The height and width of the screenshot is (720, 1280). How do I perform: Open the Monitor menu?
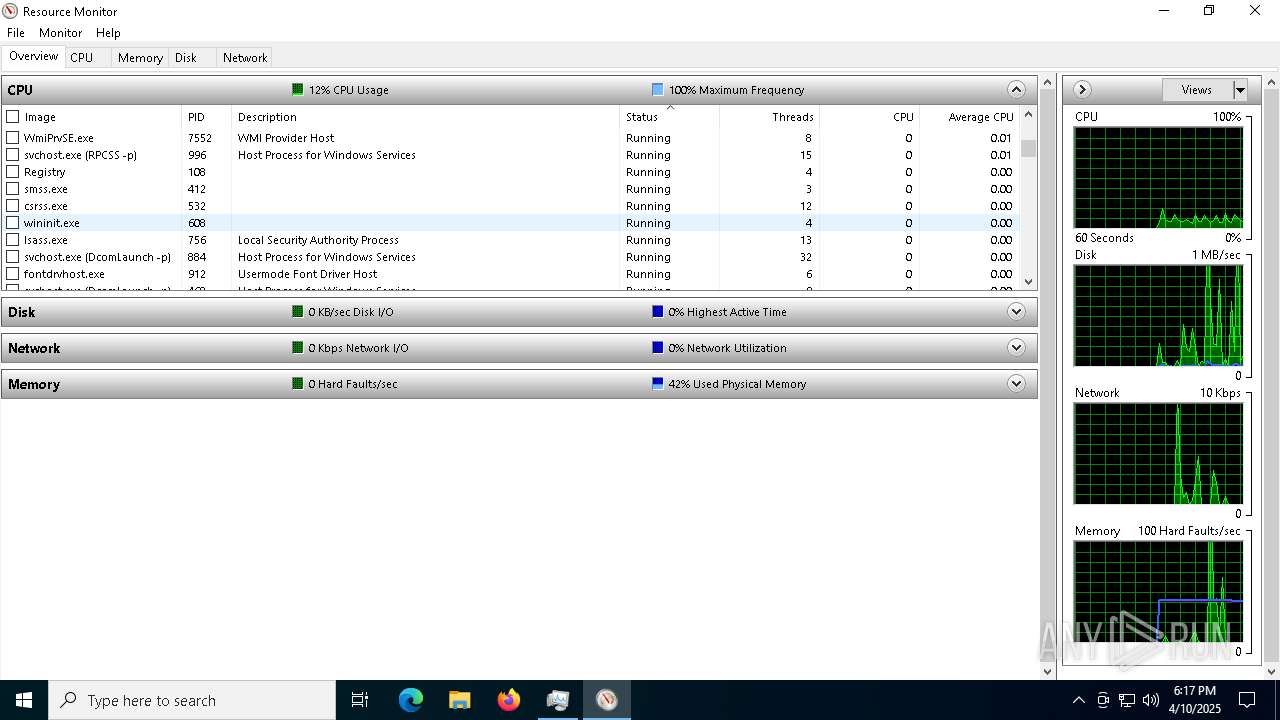[60, 33]
